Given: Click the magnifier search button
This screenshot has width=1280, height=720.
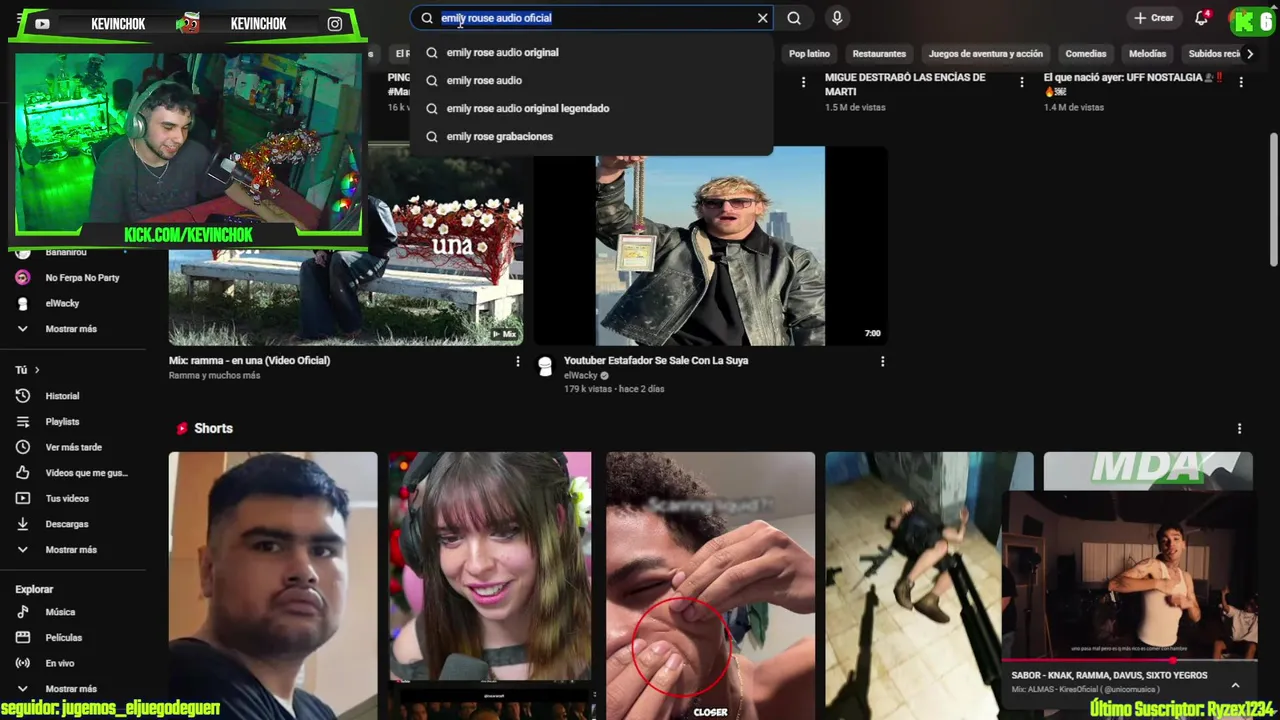Looking at the screenshot, I should pos(794,18).
